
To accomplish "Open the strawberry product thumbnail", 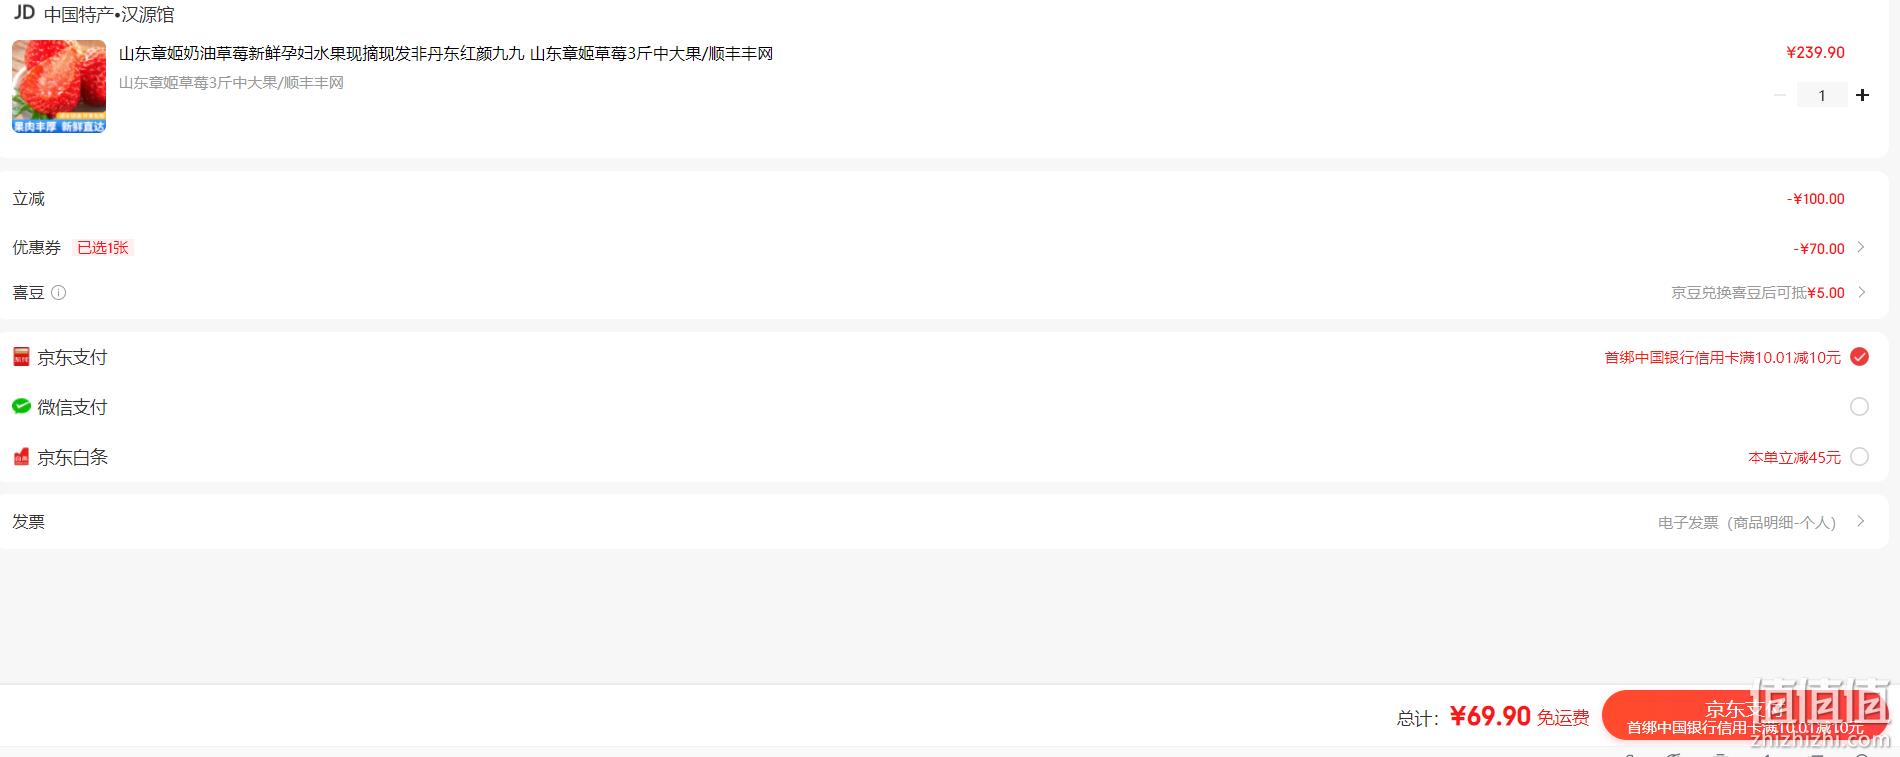I will pyautogui.click(x=59, y=86).
